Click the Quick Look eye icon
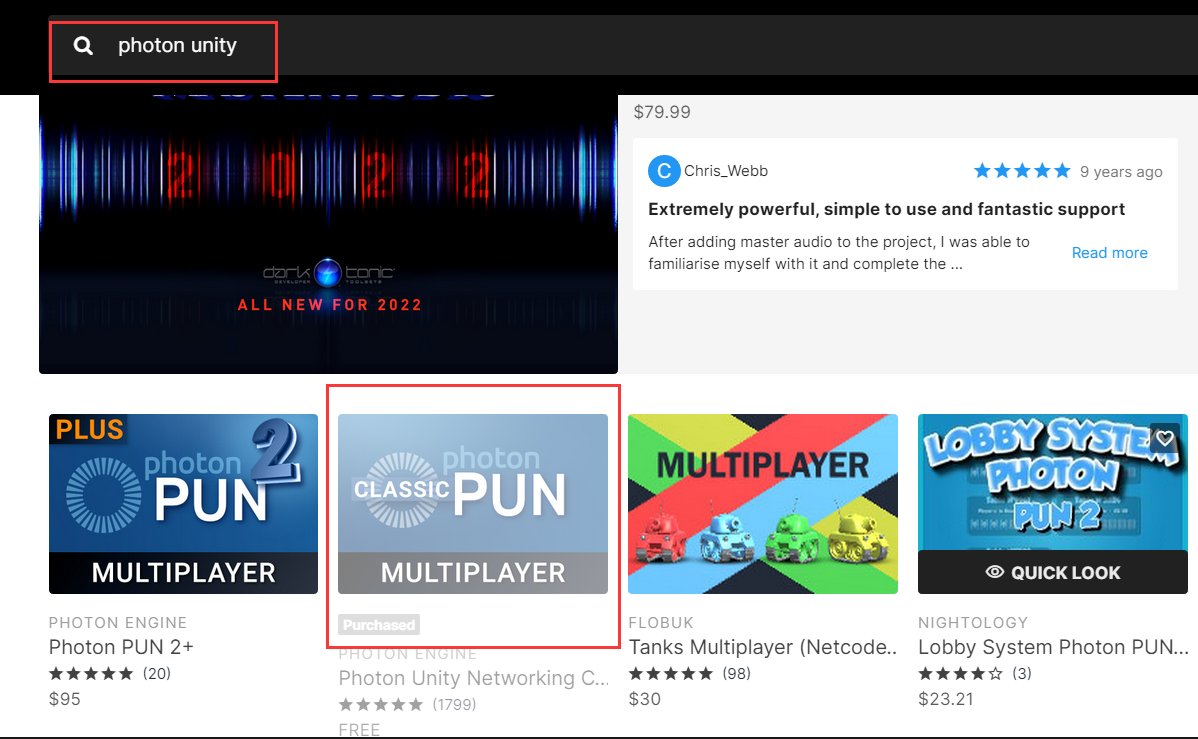Screen dimensions: 1198x739 click(x=995, y=572)
